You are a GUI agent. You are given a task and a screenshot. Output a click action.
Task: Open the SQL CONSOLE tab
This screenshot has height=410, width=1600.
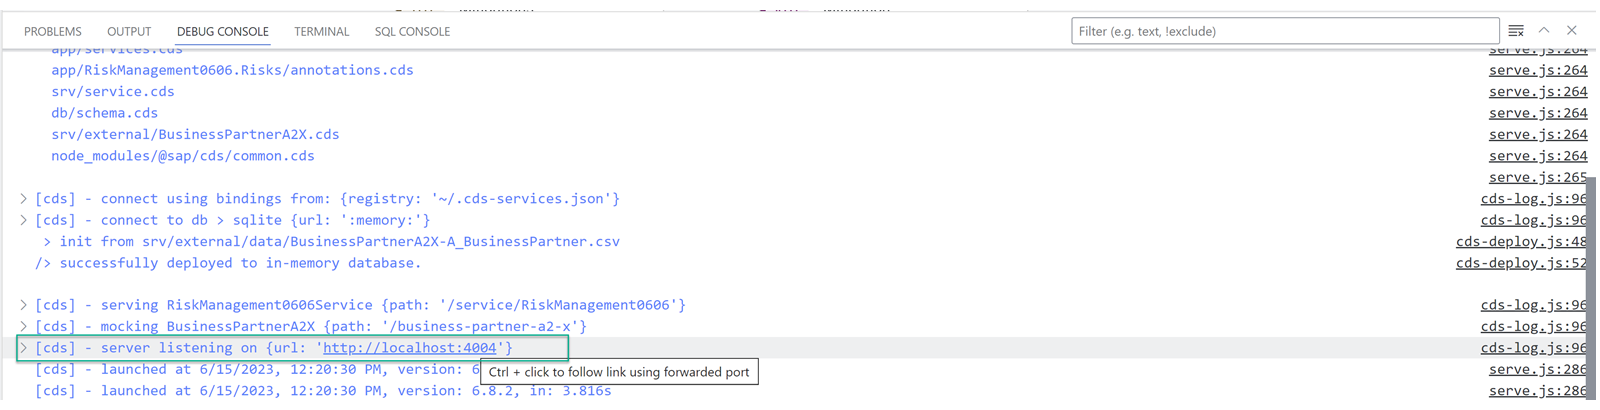412,32
